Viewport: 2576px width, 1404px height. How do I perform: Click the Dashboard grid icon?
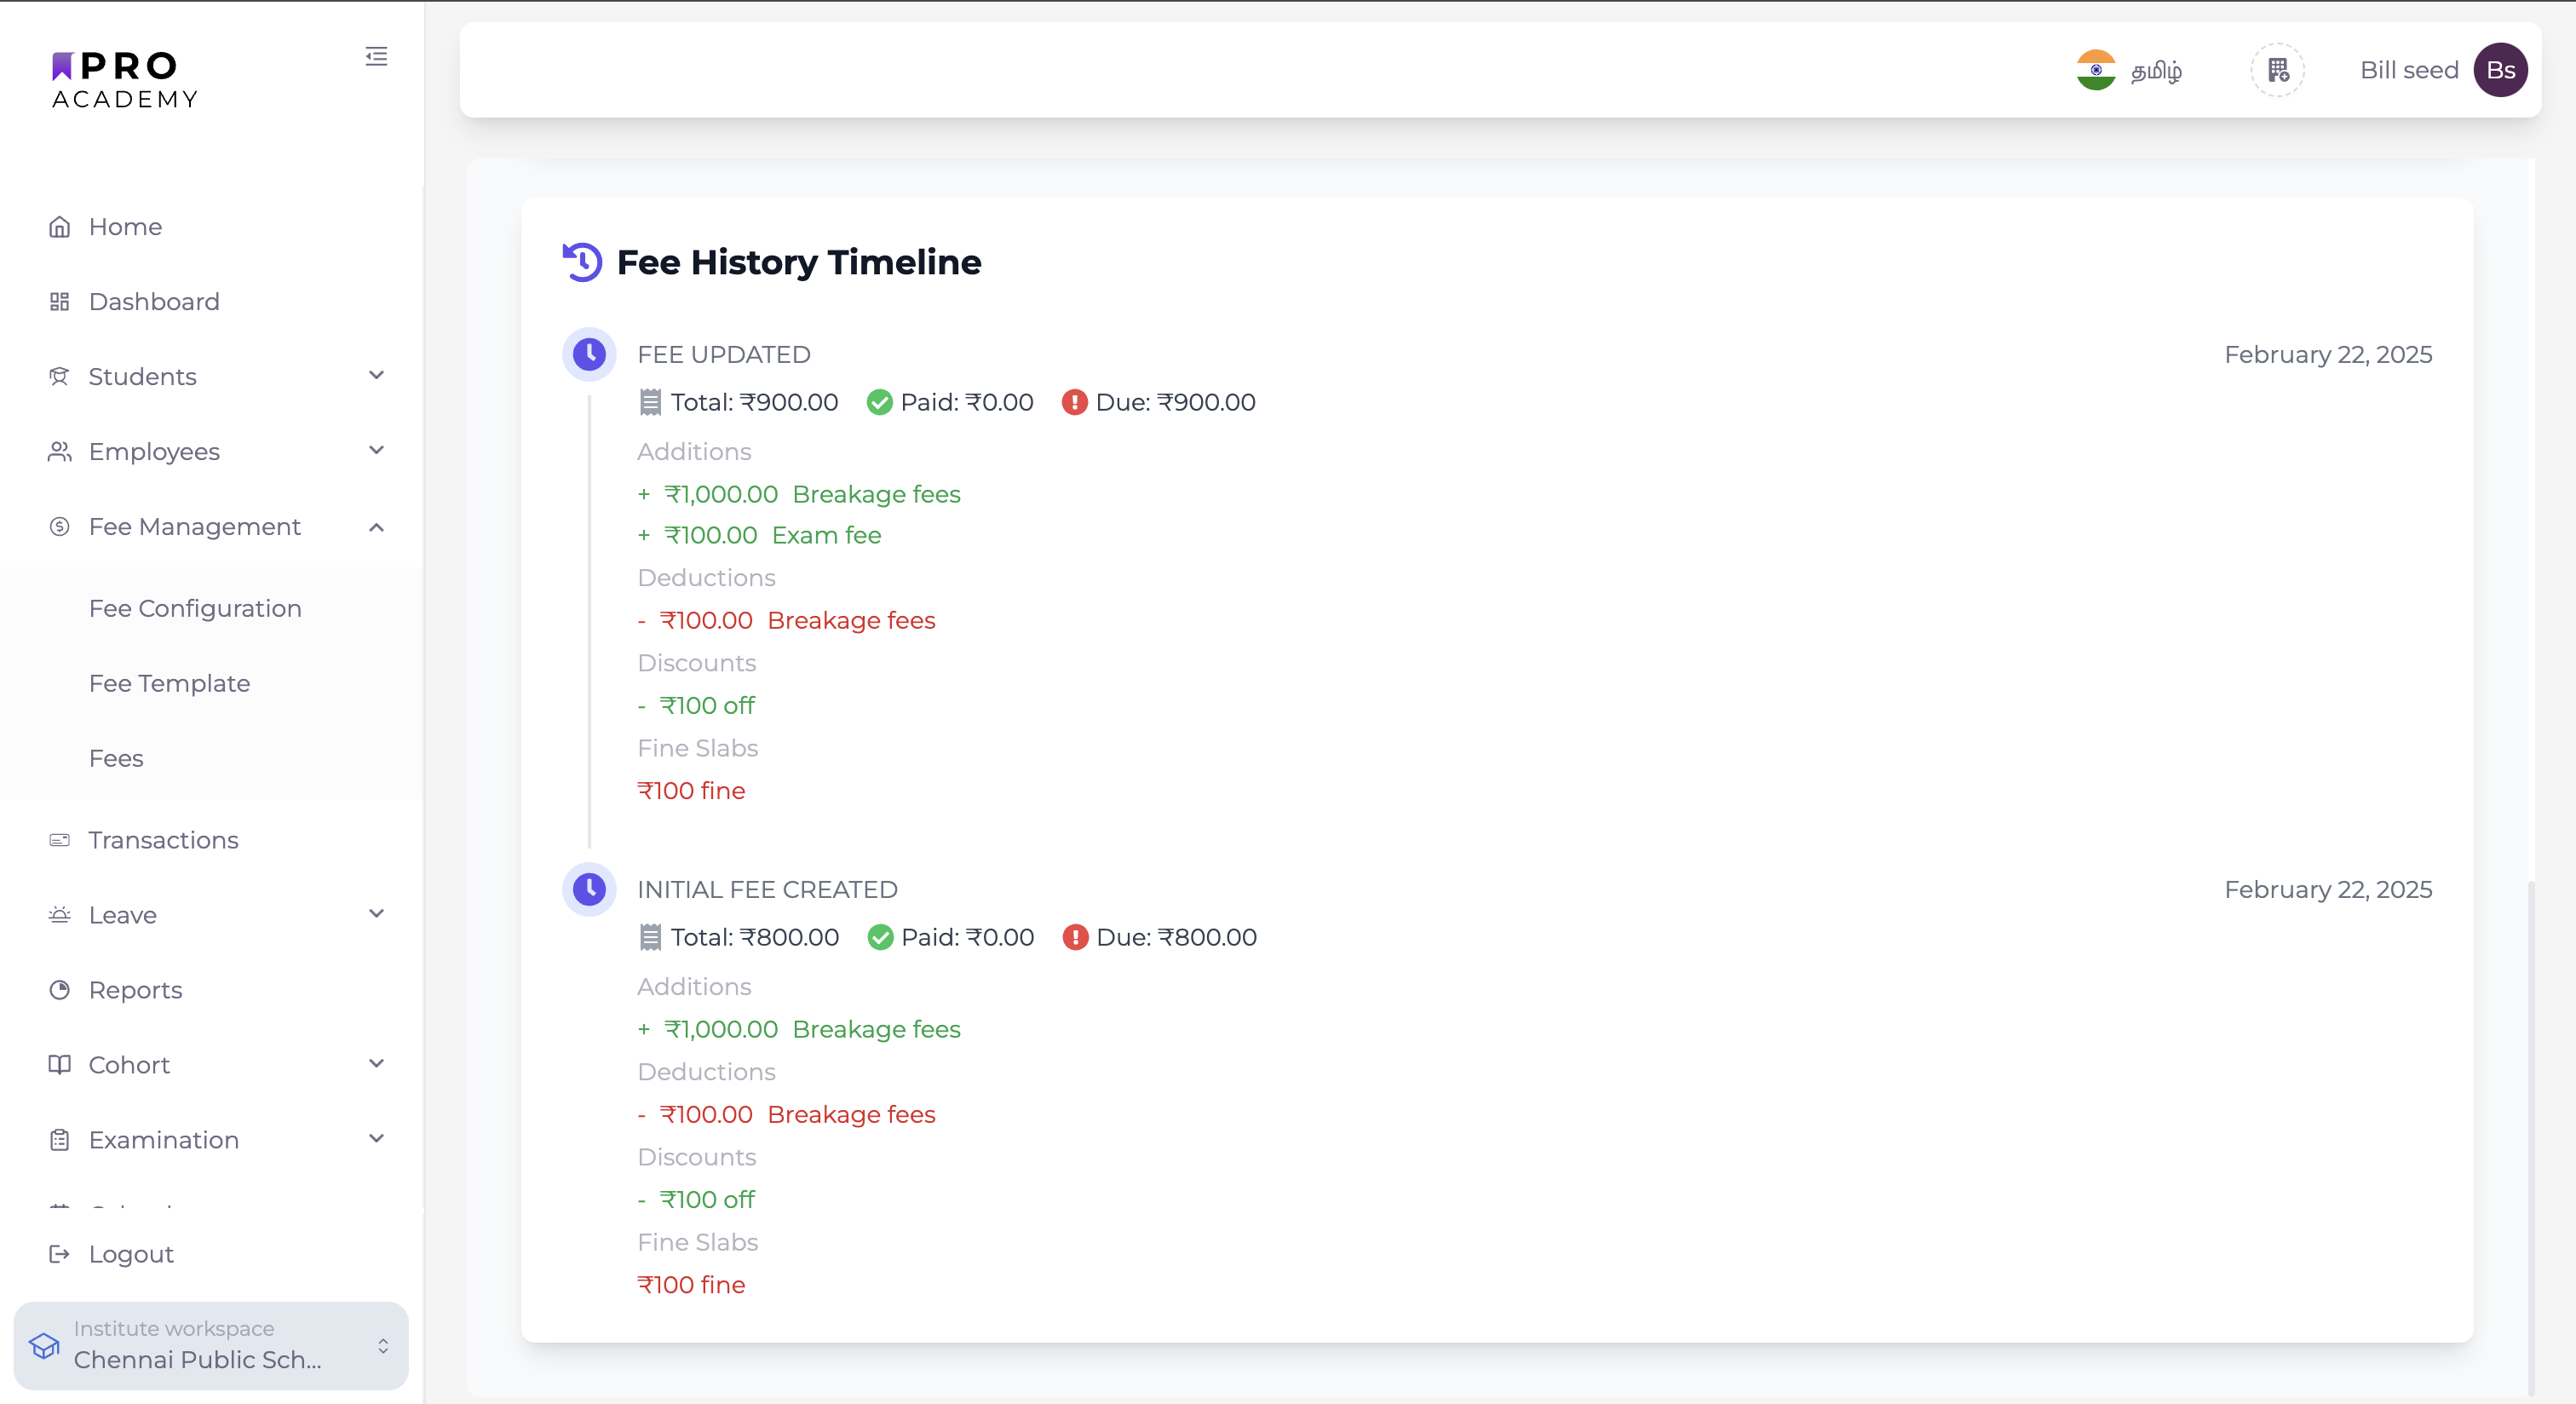click(x=59, y=302)
